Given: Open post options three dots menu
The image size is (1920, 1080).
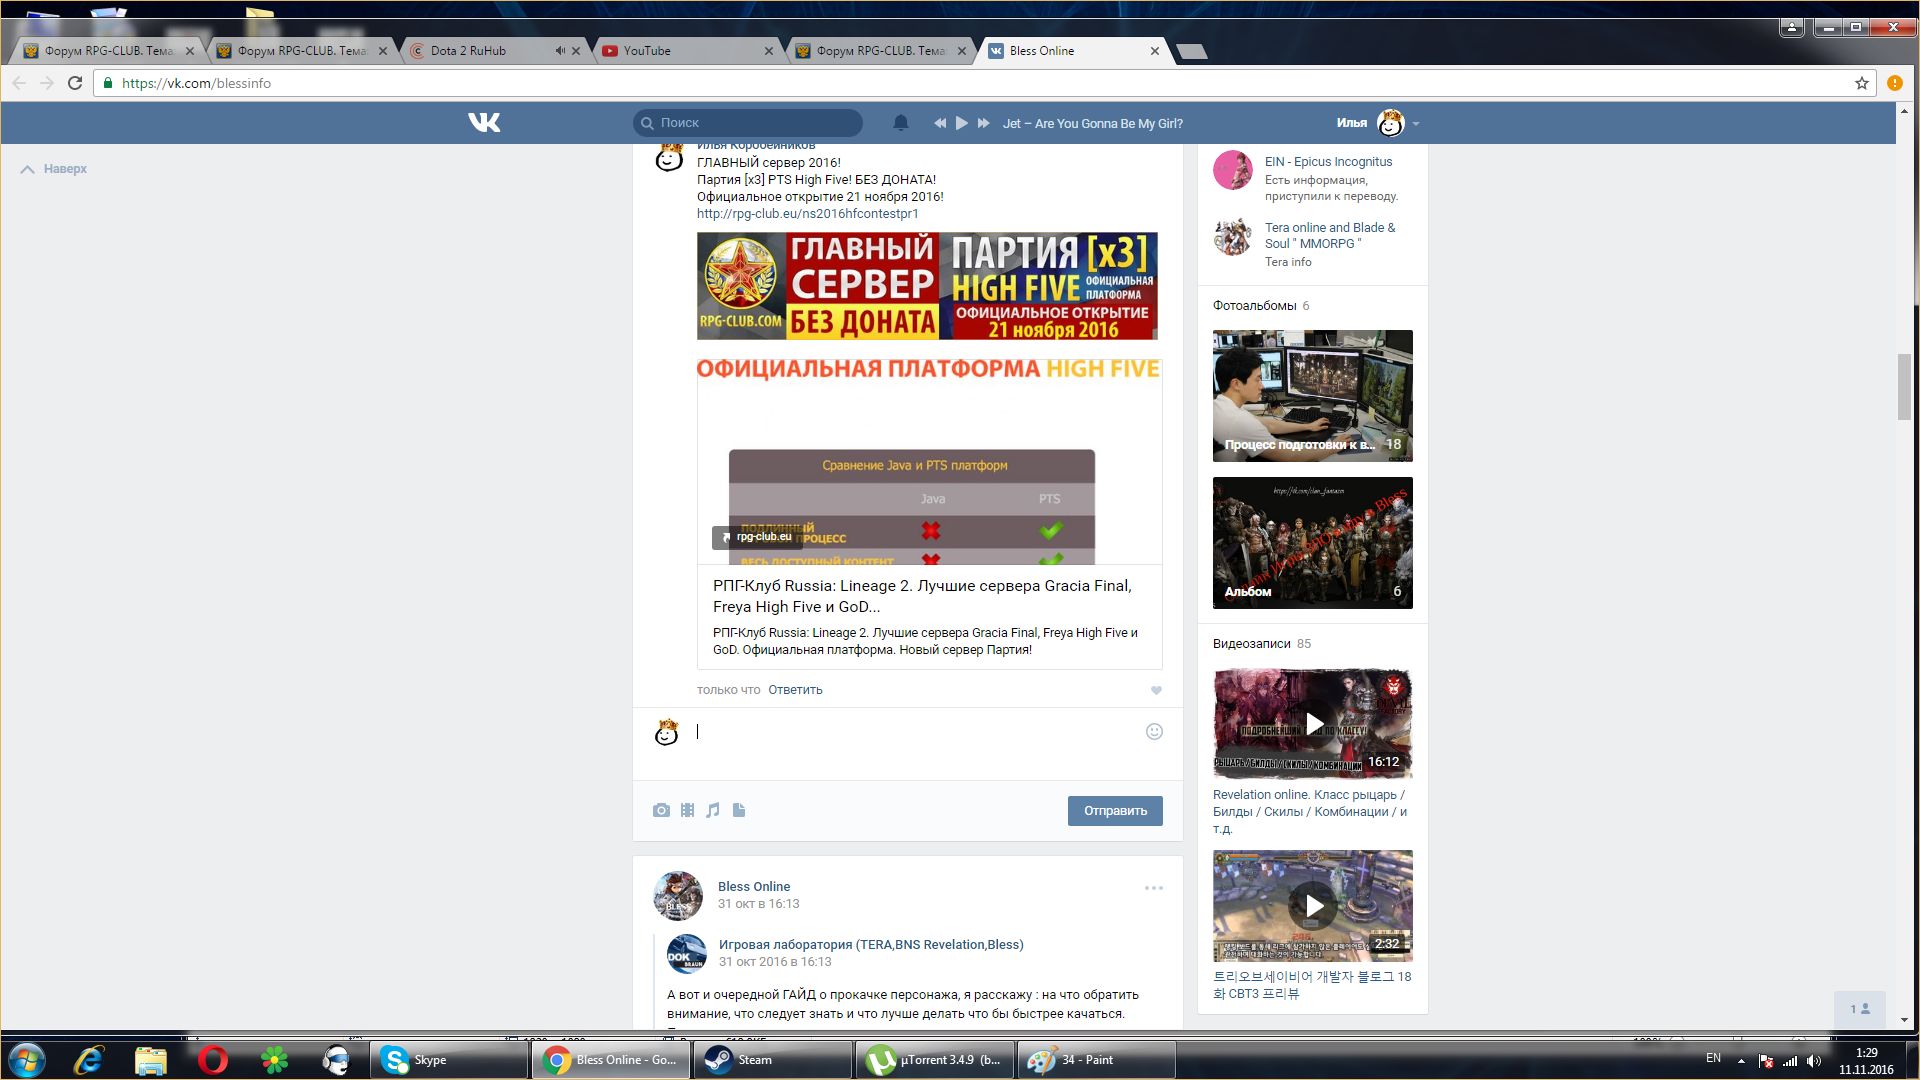Looking at the screenshot, I should click(x=1154, y=888).
